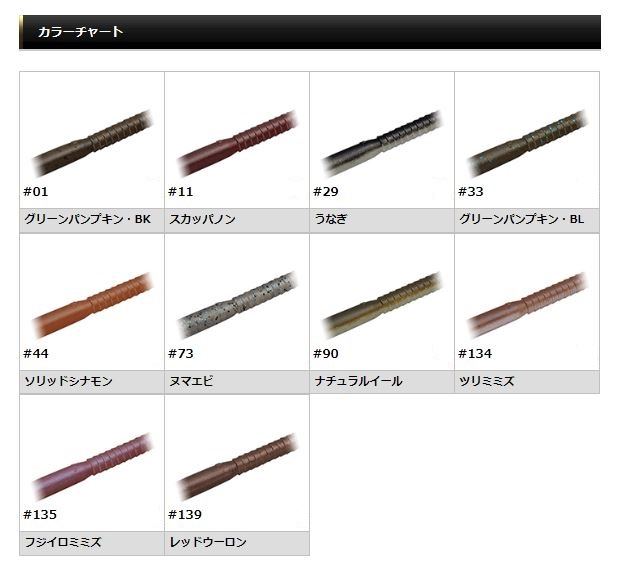Click the ナチュラルイール color name
Viewport: 618px width, 574px height.
pyautogui.click(x=358, y=381)
